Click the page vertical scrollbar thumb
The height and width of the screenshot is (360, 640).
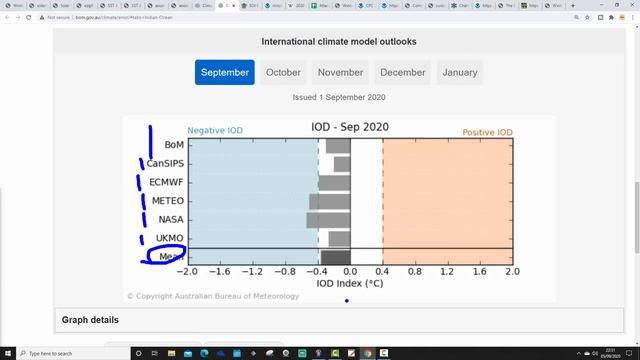tap(636, 218)
